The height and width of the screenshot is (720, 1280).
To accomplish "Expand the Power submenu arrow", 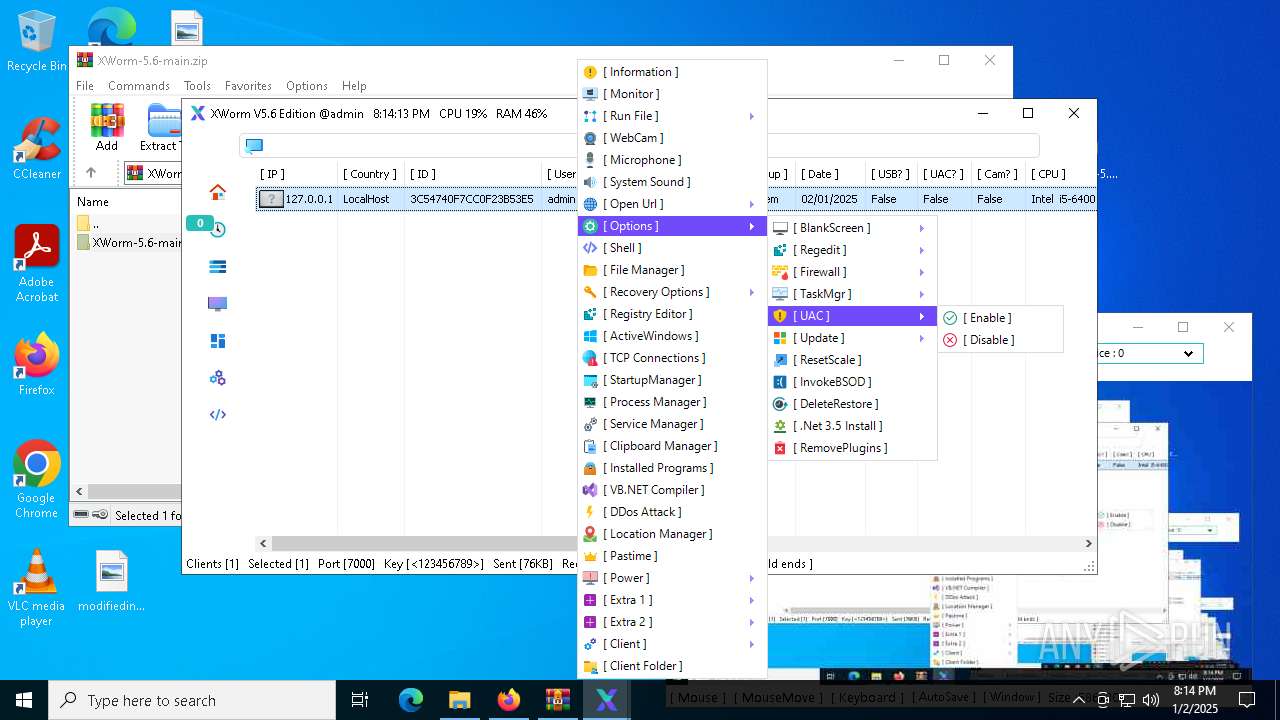I will point(751,578).
